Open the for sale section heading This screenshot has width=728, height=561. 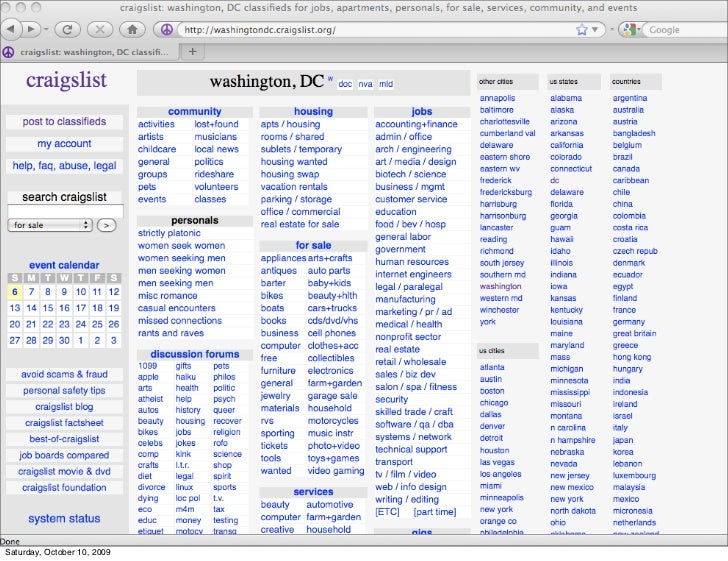coord(313,245)
